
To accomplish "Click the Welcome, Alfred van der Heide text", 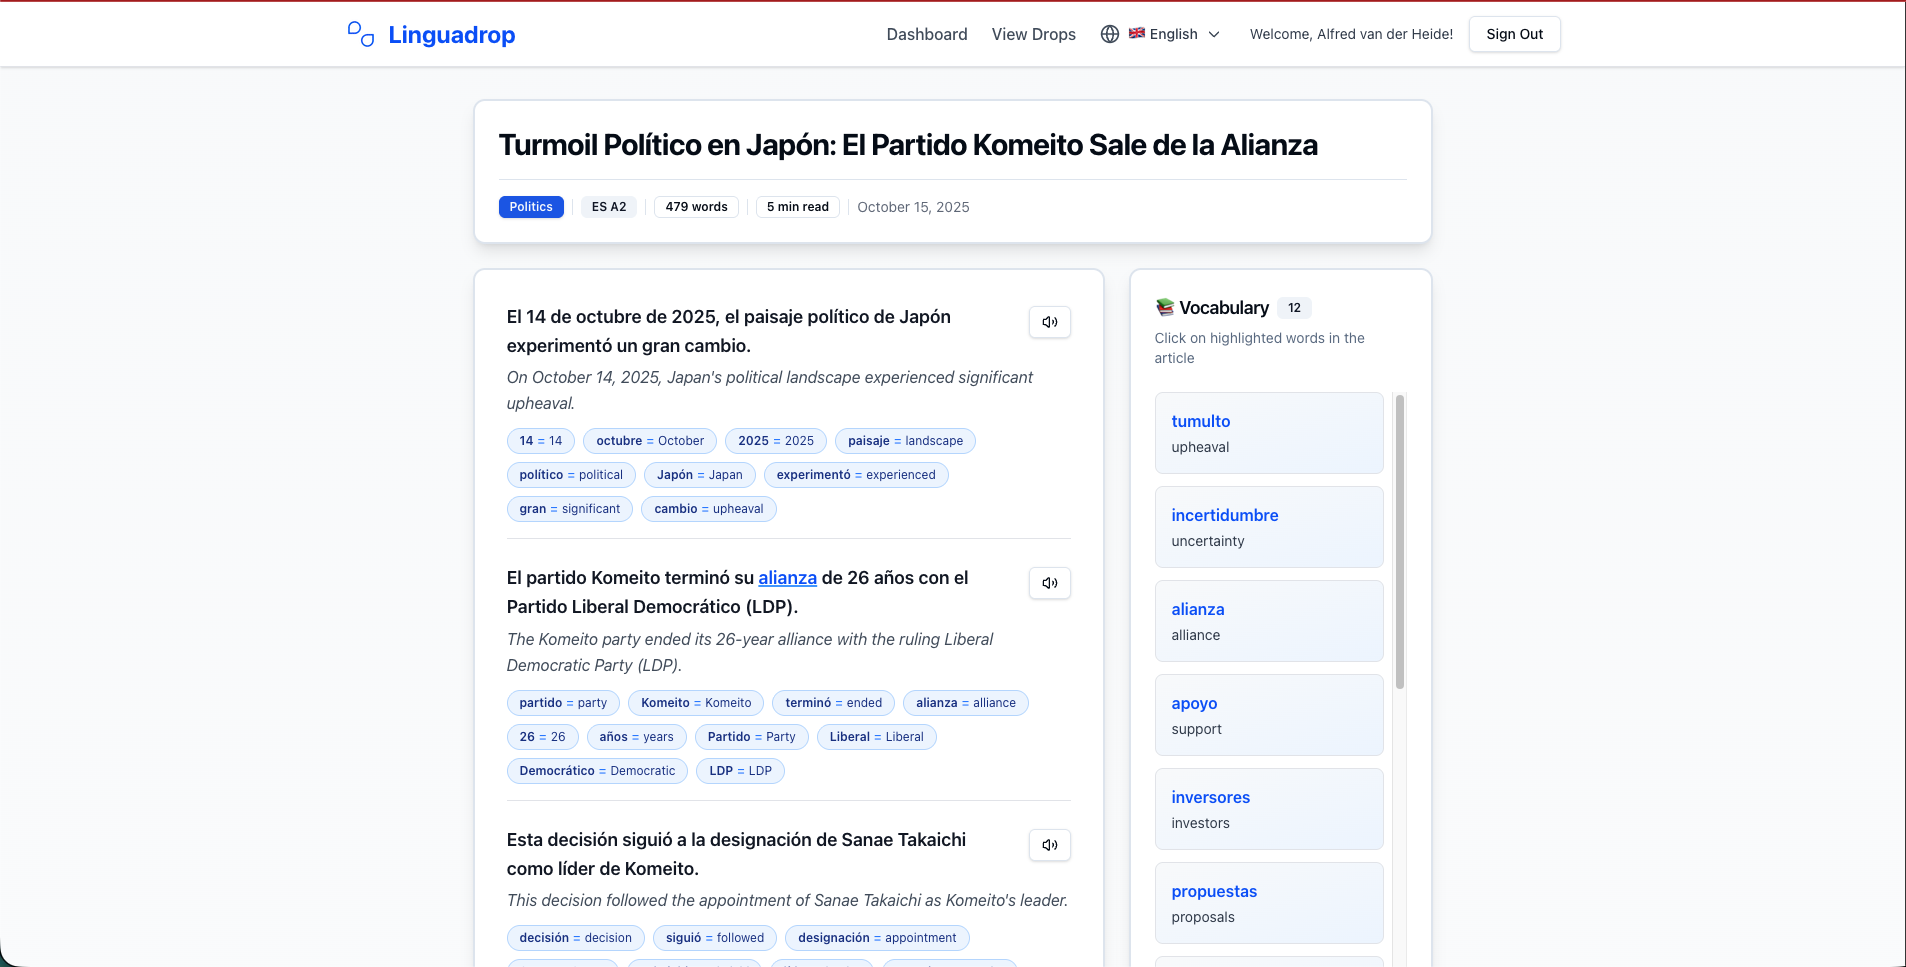I will click(1351, 34).
